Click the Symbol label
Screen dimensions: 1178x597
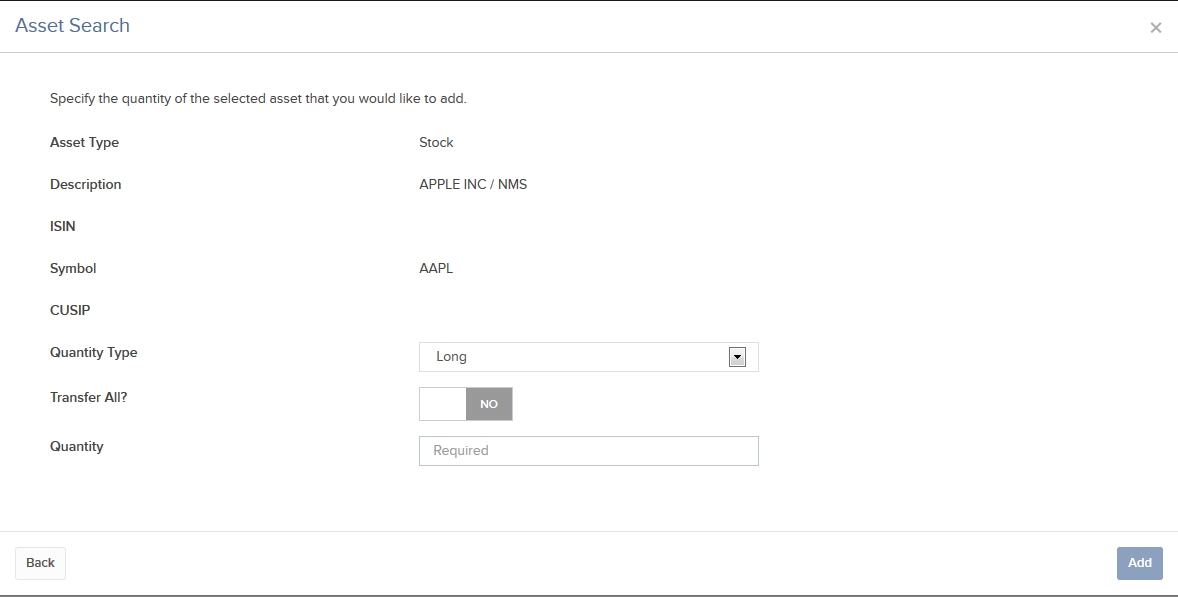point(73,269)
